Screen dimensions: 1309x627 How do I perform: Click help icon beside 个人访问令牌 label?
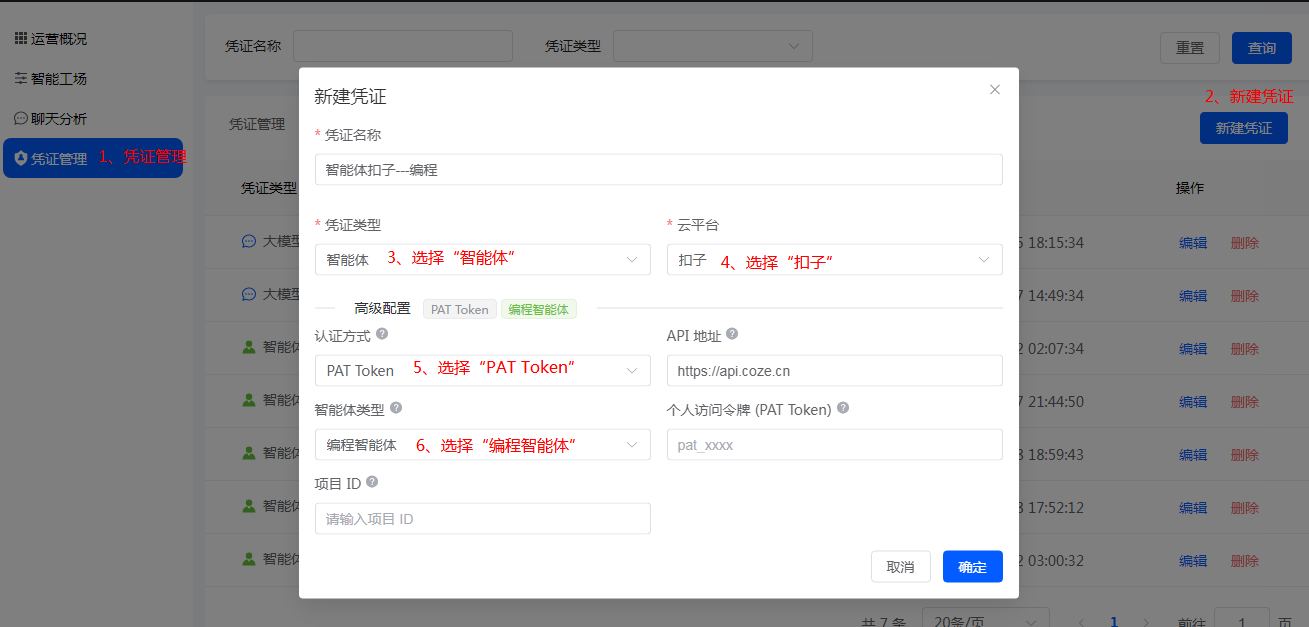coord(843,409)
